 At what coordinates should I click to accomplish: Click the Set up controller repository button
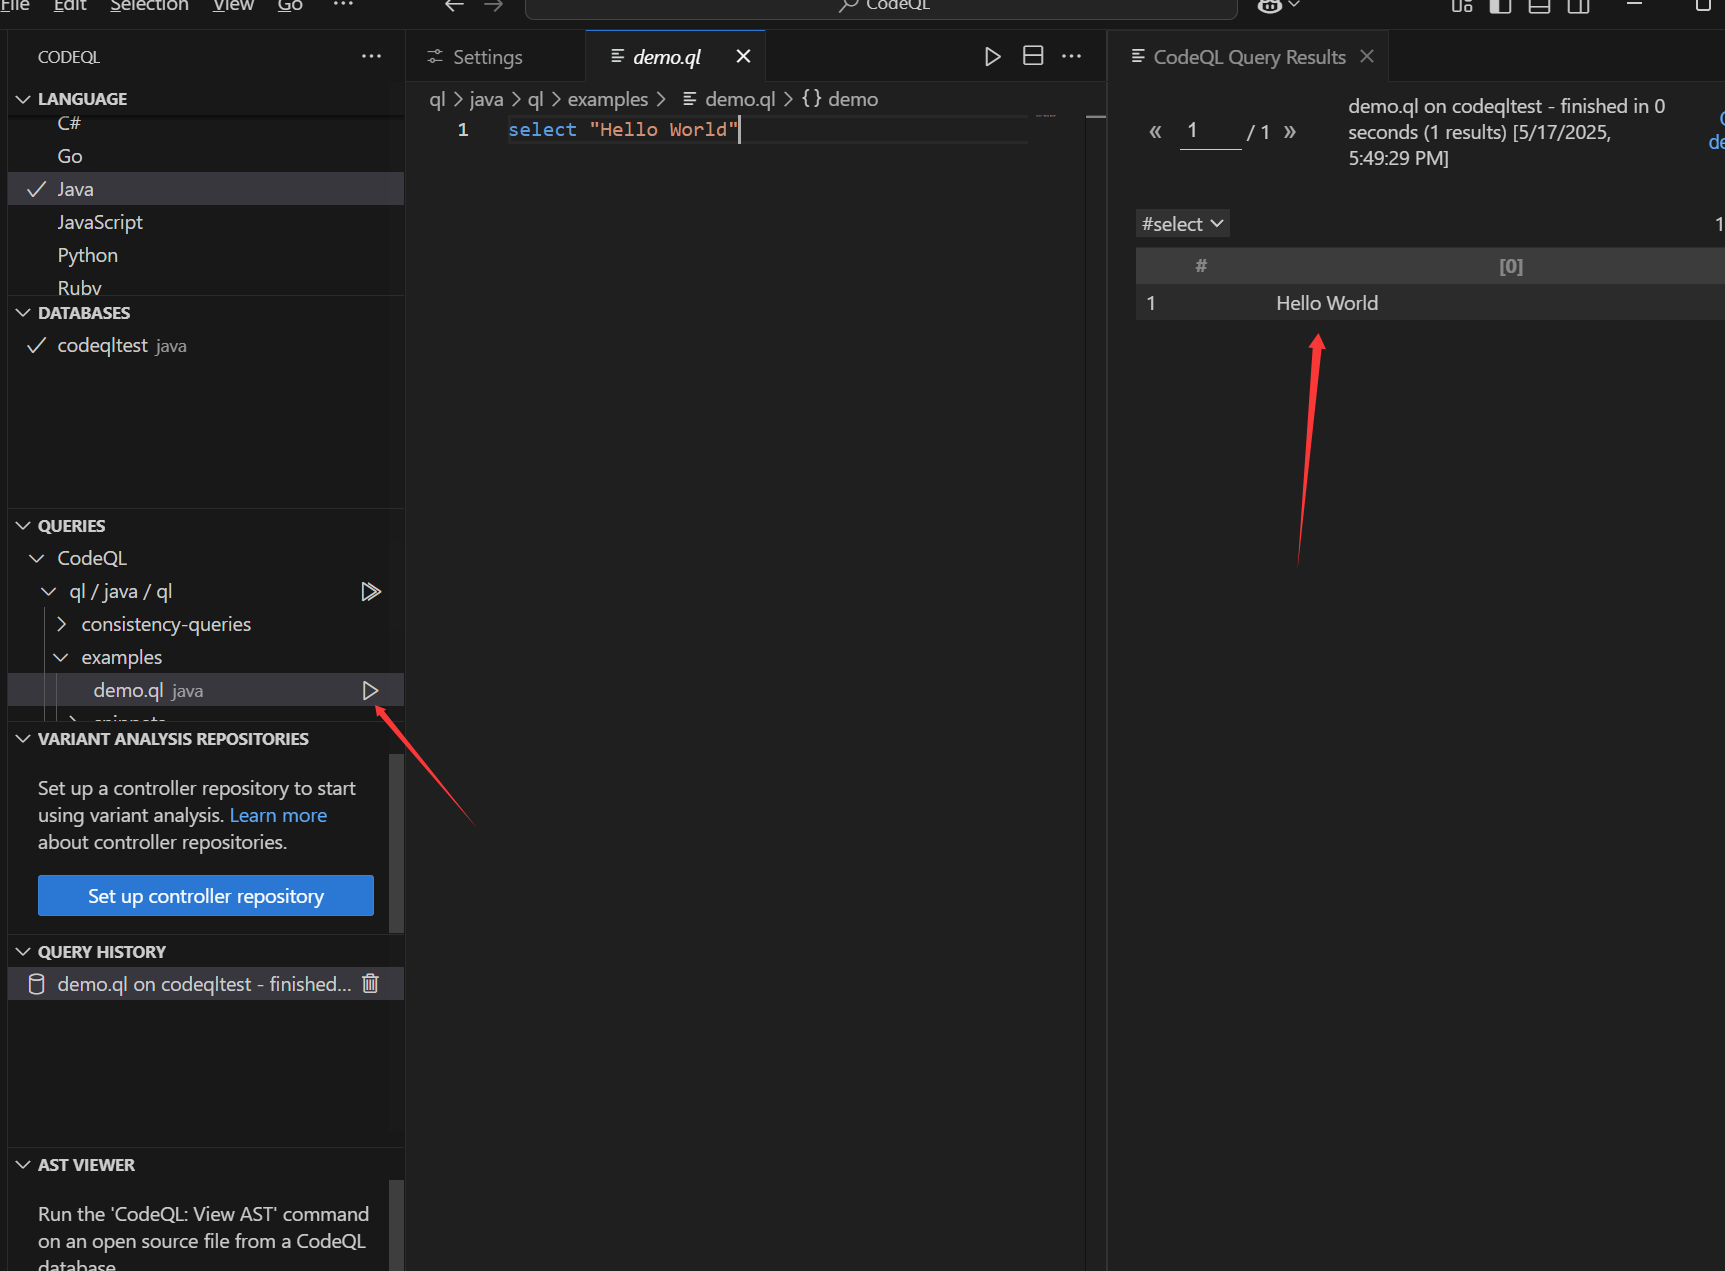click(x=205, y=895)
